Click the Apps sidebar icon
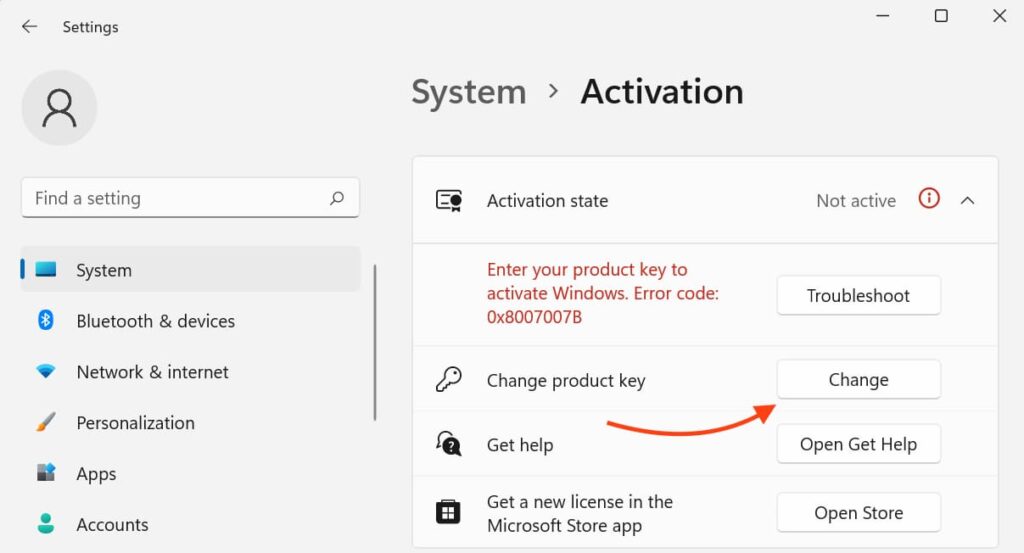Screen dimensions: 1024x553 click(x=46, y=474)
